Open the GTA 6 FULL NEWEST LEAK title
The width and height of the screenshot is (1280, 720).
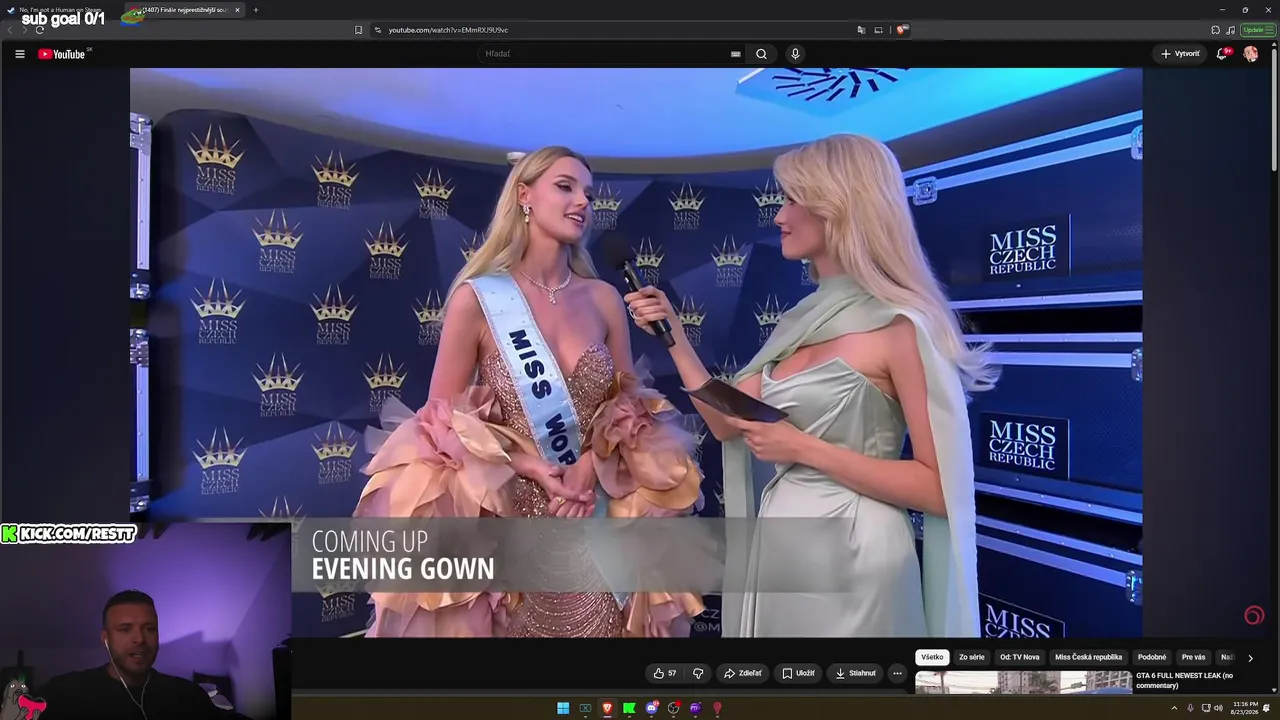(1184, 680)
